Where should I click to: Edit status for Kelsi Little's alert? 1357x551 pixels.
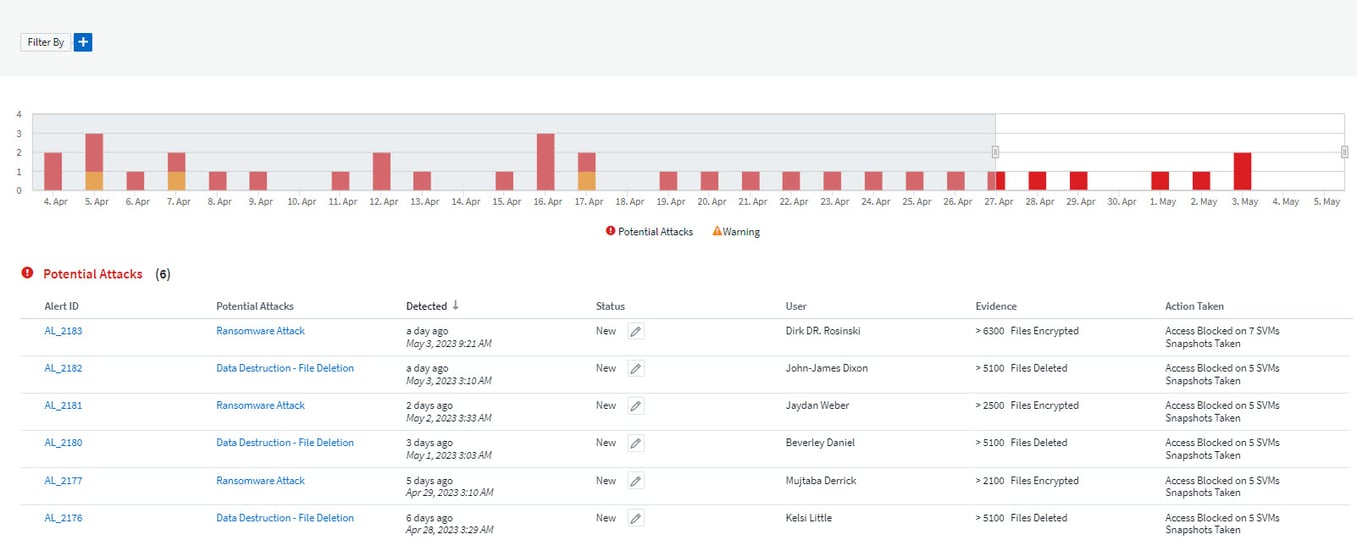coord(636,518)
